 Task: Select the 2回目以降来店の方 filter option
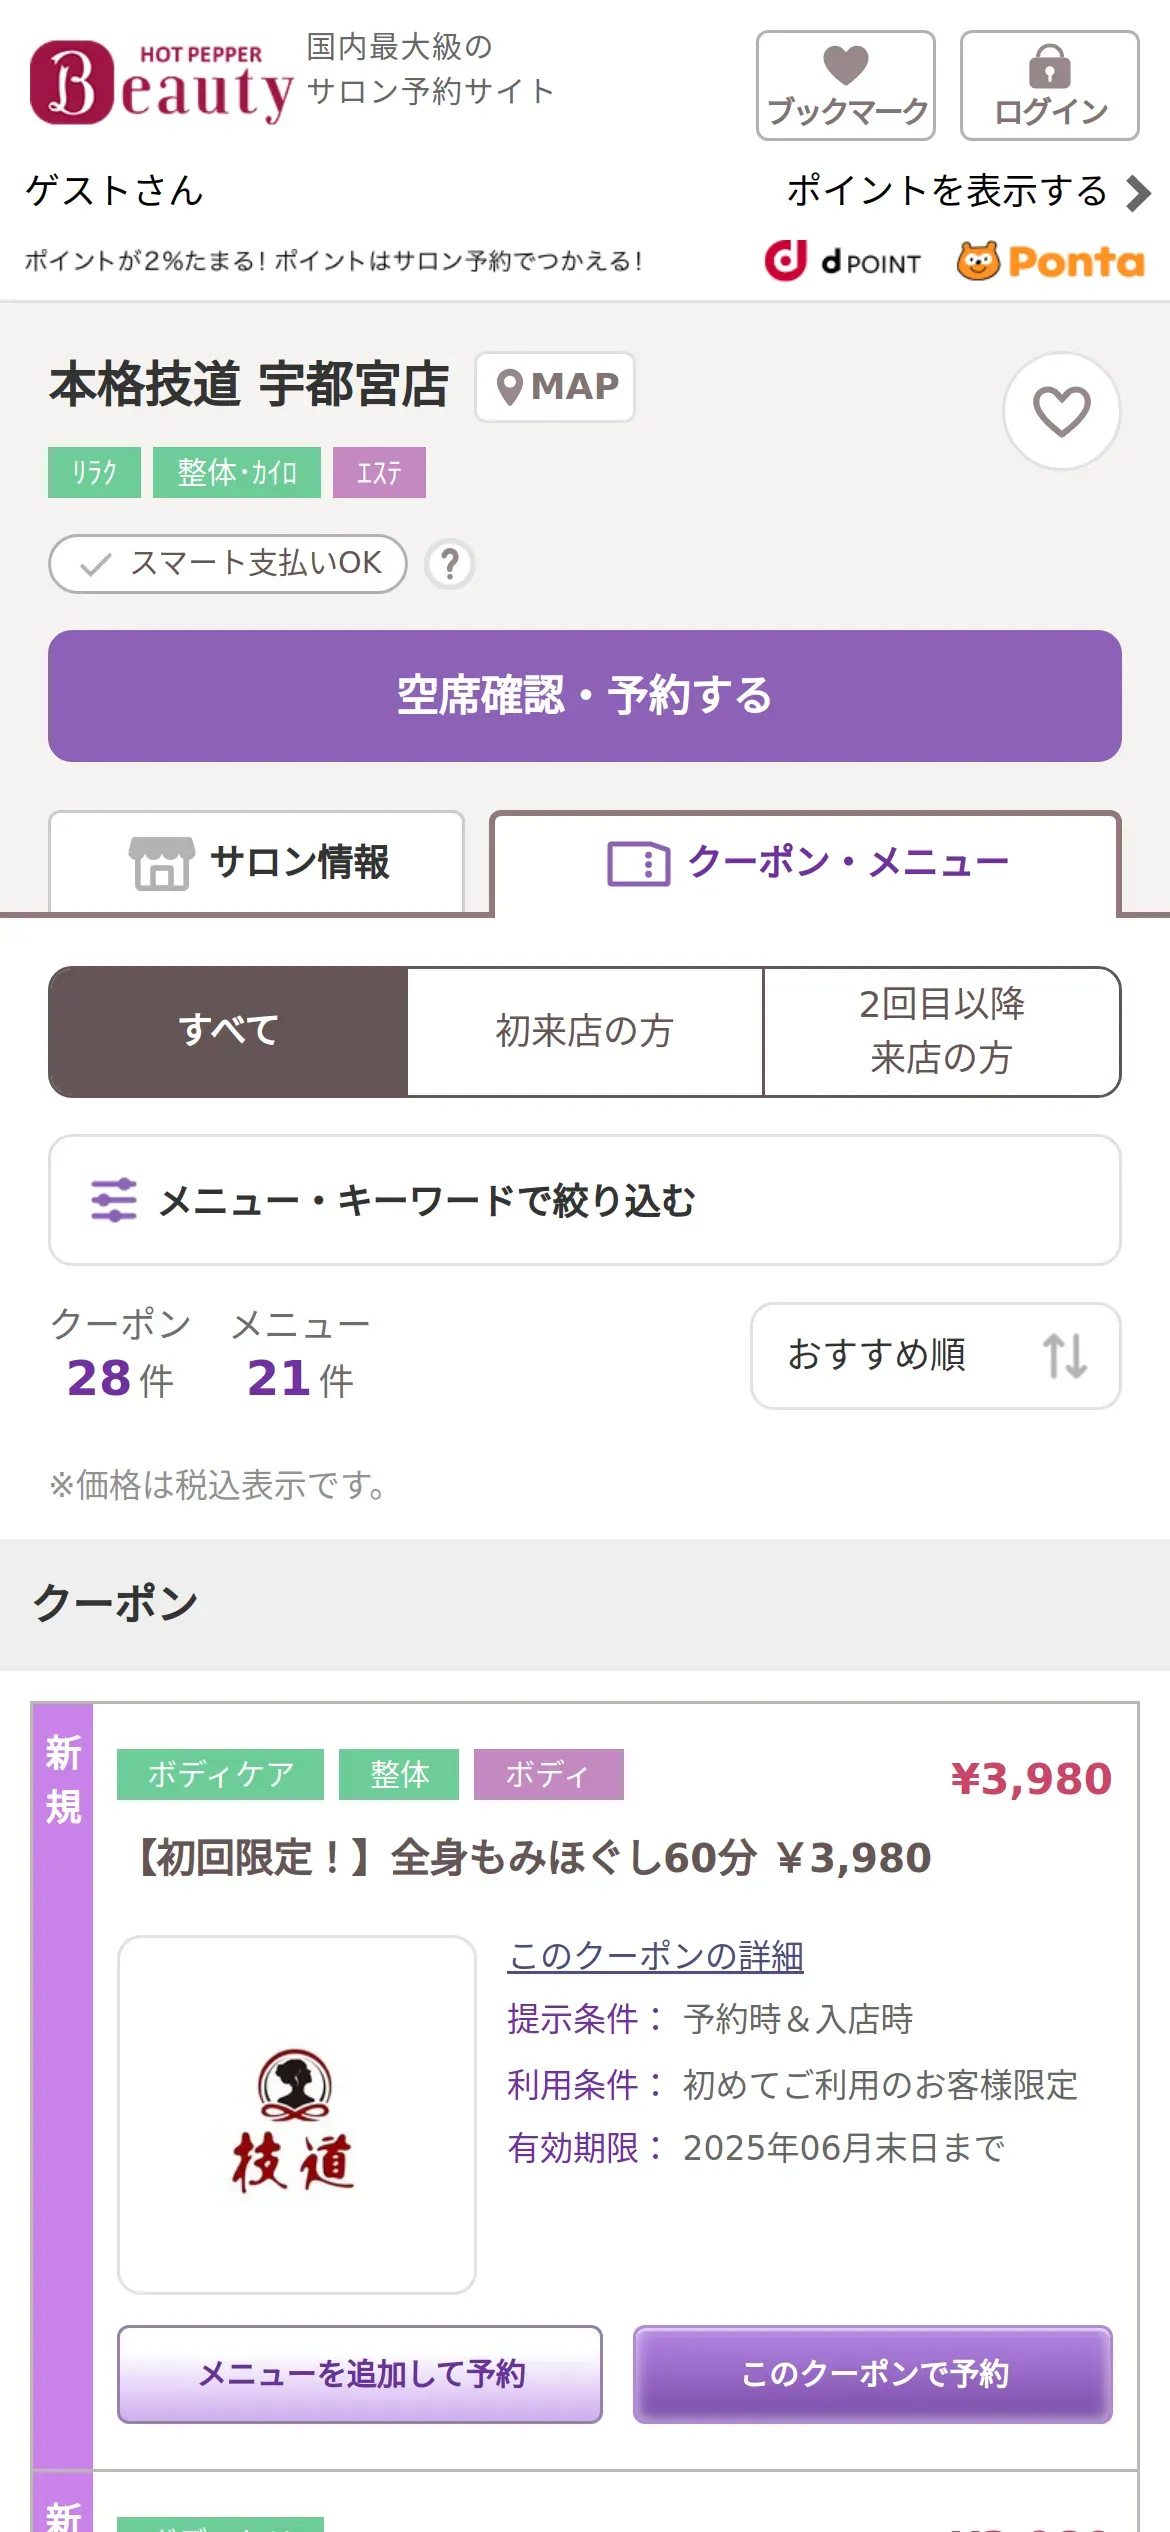pyautogui.click(x=942, y=1032)
